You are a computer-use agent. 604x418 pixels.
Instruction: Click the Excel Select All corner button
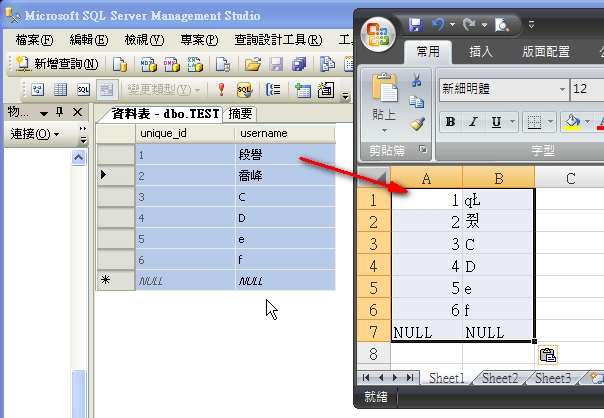tap(374, 177)
